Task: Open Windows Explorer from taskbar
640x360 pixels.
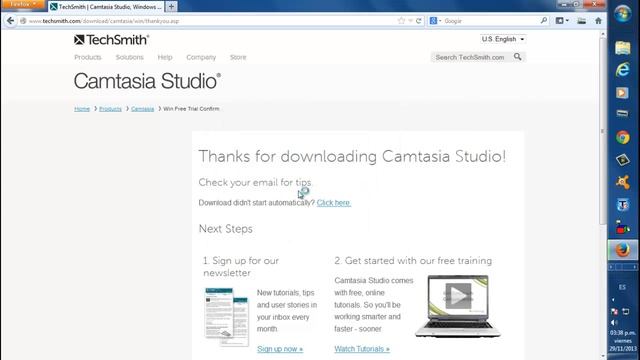Action: [x=623, y=48]
